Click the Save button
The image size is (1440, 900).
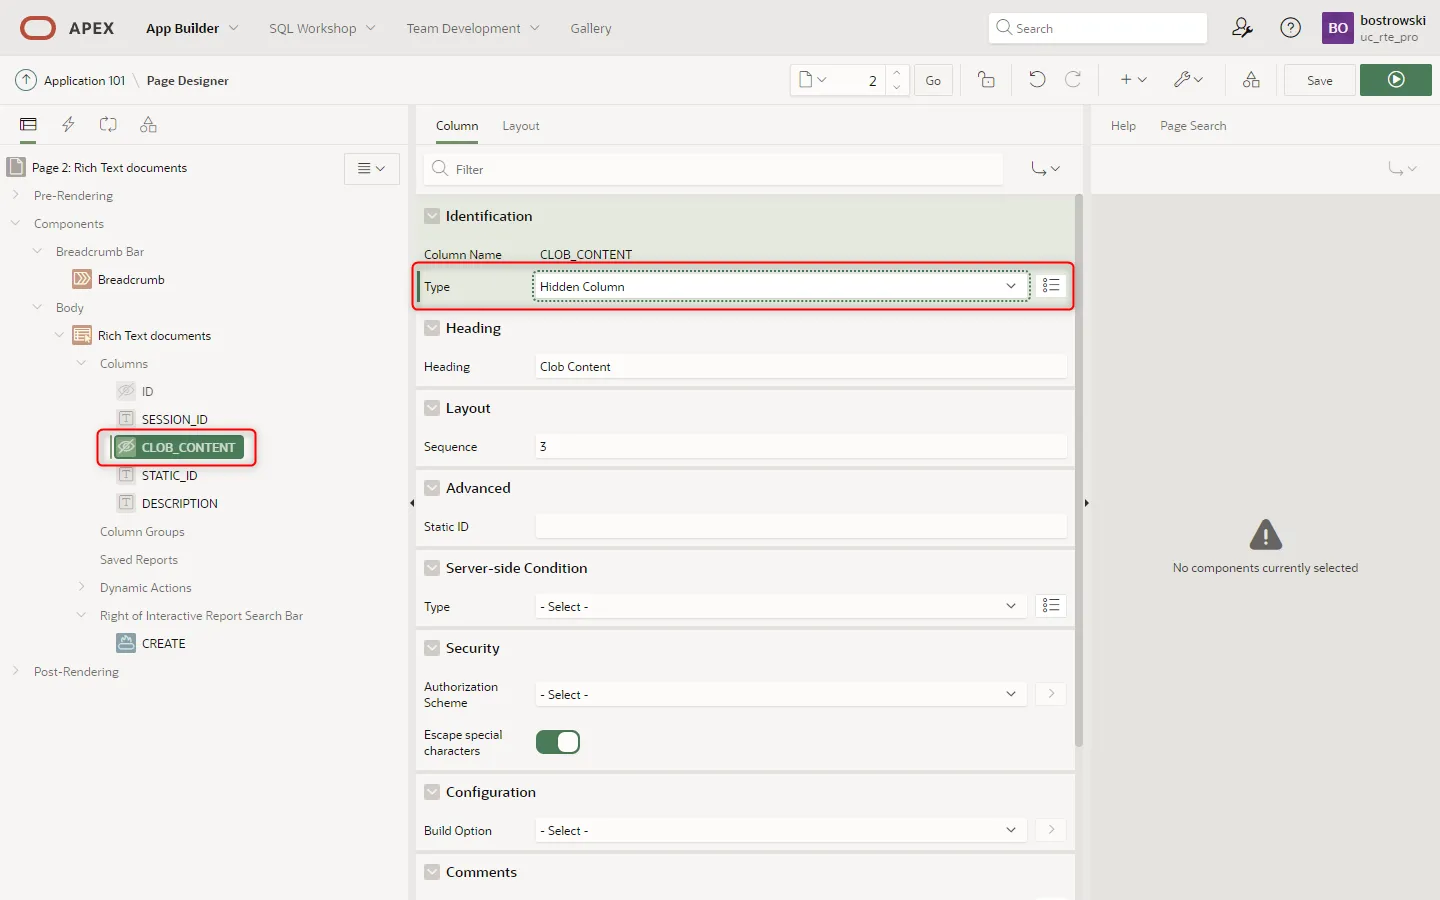pyautogui.click(x=1319, y=80)
